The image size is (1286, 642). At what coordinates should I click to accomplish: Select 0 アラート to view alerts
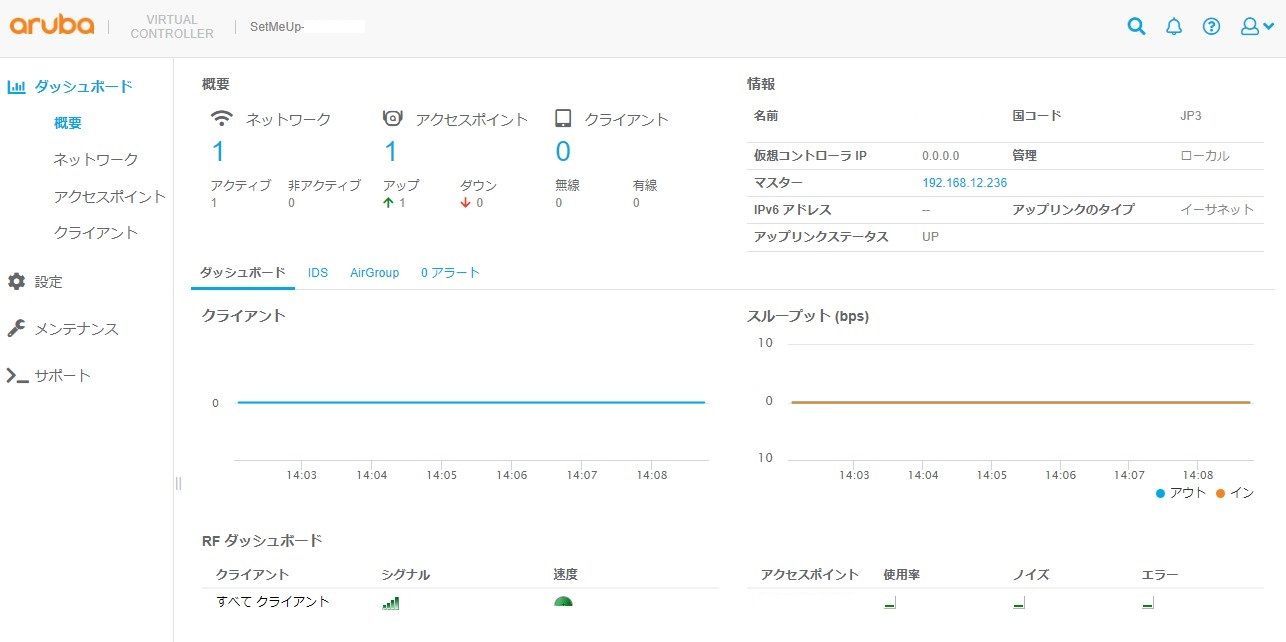click(449, 272)
